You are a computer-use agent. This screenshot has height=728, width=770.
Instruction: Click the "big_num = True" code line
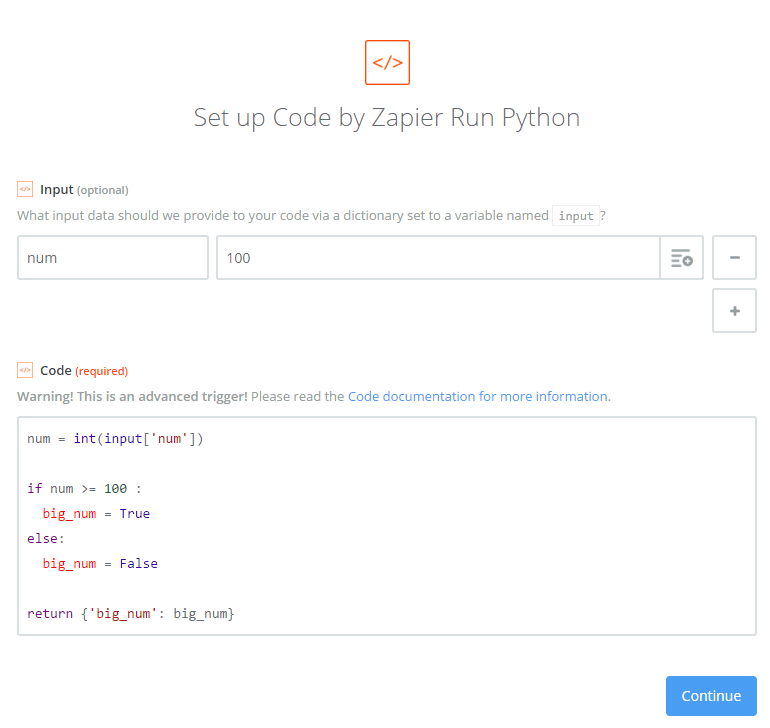pos(96,513)
